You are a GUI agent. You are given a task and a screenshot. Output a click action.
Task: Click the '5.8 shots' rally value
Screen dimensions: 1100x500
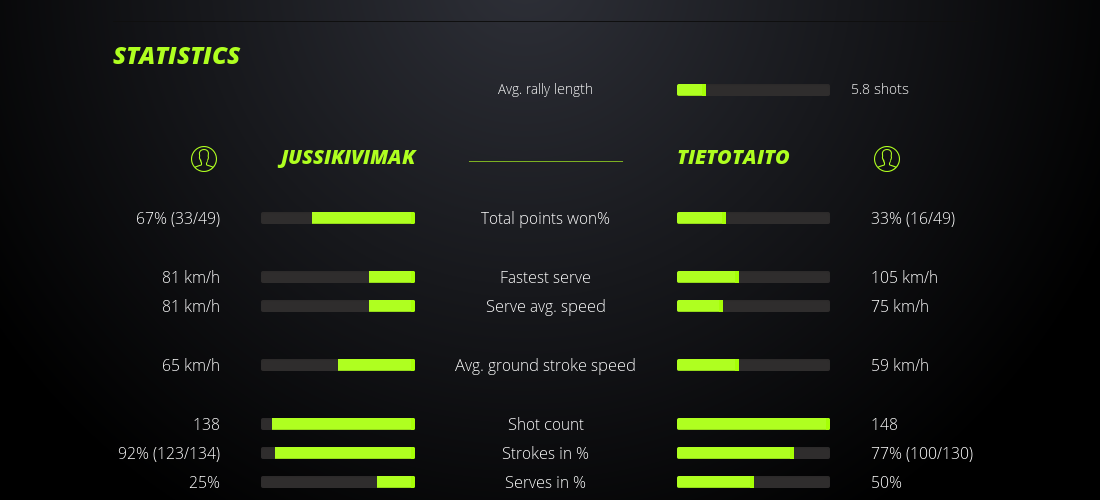tap(880, 89)
